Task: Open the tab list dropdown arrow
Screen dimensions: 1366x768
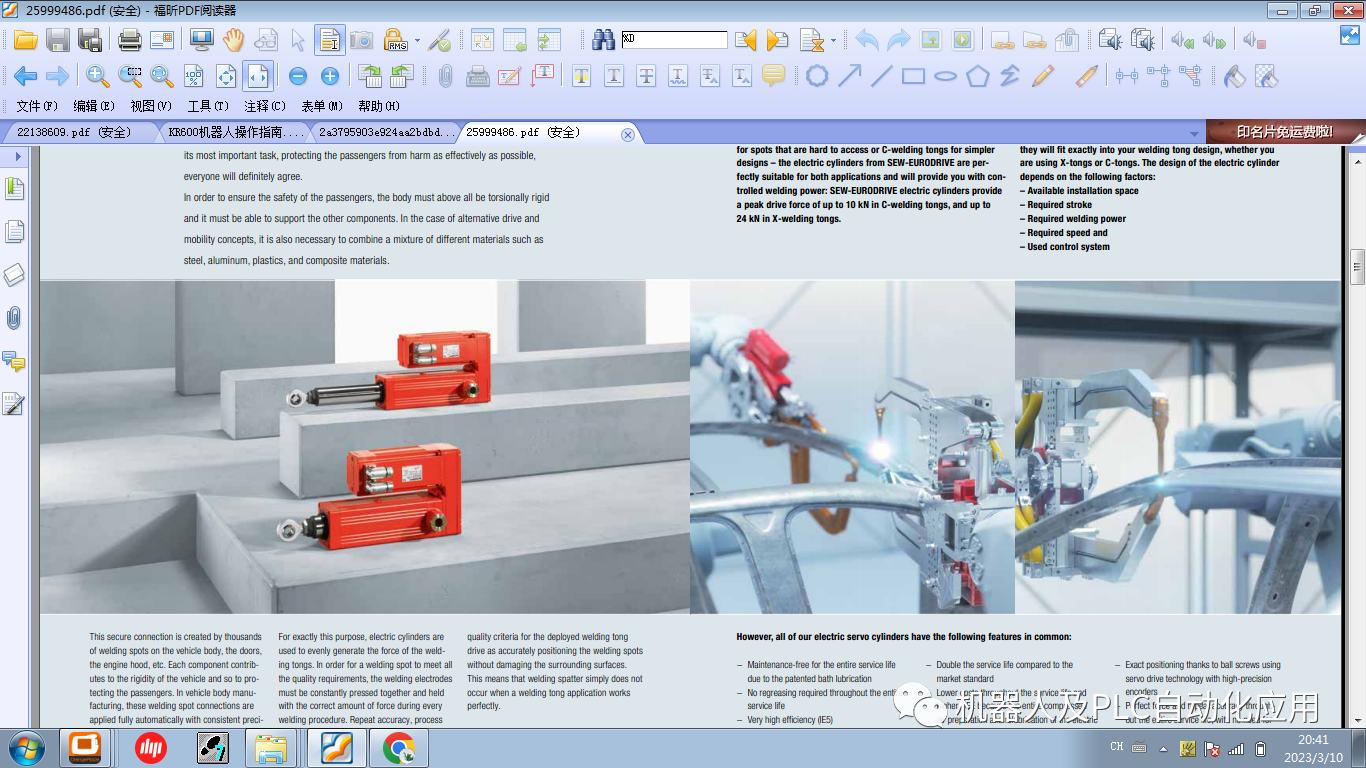Action: pos(1194,134)
